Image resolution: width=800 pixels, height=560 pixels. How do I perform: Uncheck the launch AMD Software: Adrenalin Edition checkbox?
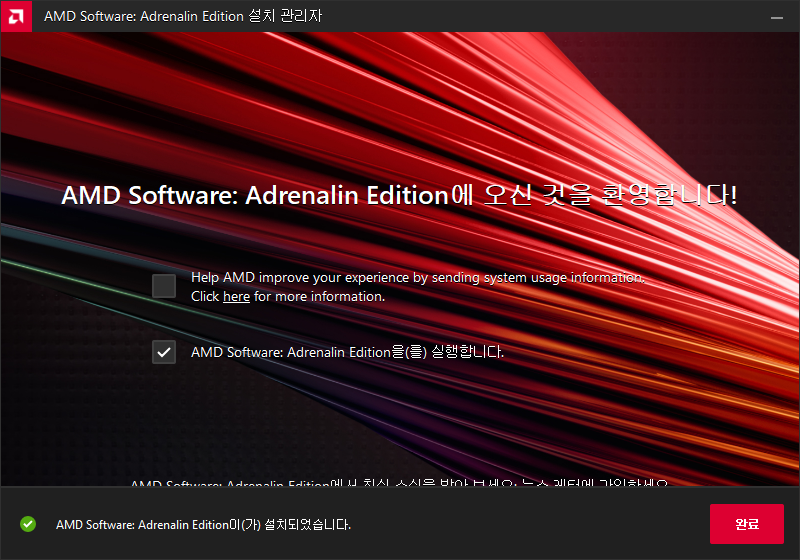[164, 352]
